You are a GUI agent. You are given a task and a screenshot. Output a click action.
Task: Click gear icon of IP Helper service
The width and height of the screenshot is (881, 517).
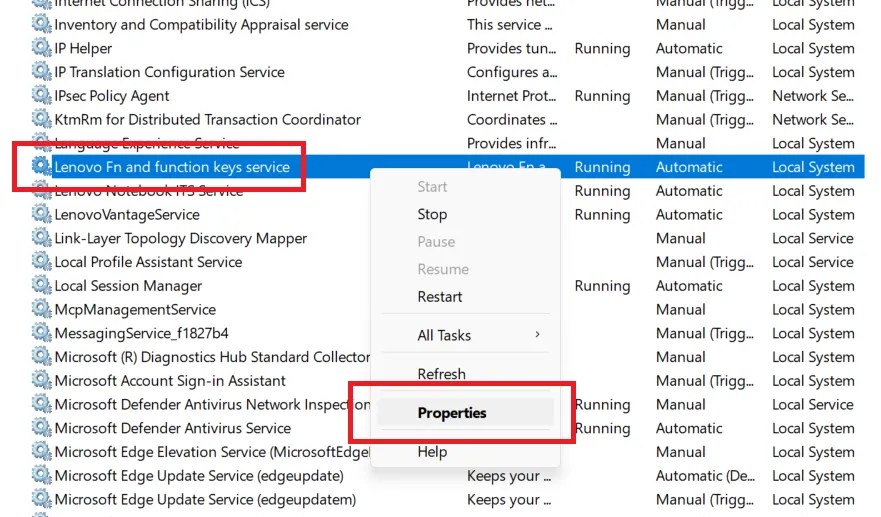click(42, 48)
